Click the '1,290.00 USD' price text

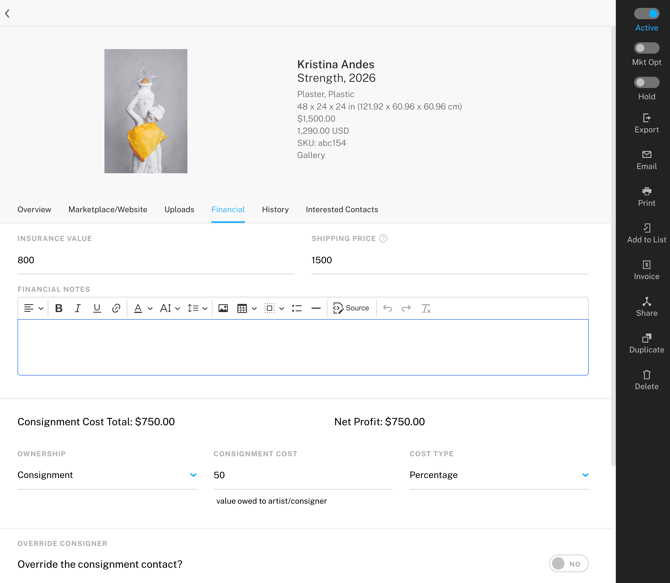pyautogui.click(x=323, y=131)
